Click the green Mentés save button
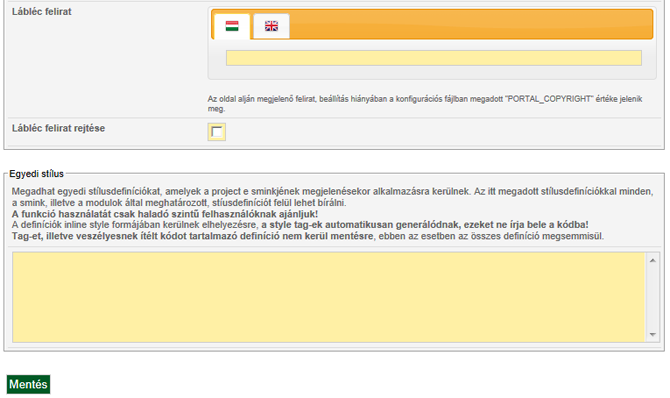This screenshot has height=398, width=670. (x=28, y=384)
